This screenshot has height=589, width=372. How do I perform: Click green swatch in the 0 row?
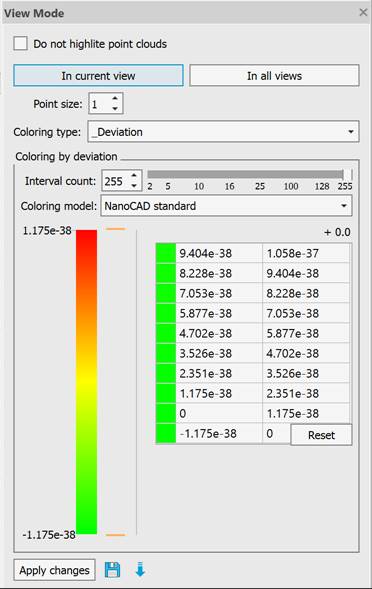point(166,413)
